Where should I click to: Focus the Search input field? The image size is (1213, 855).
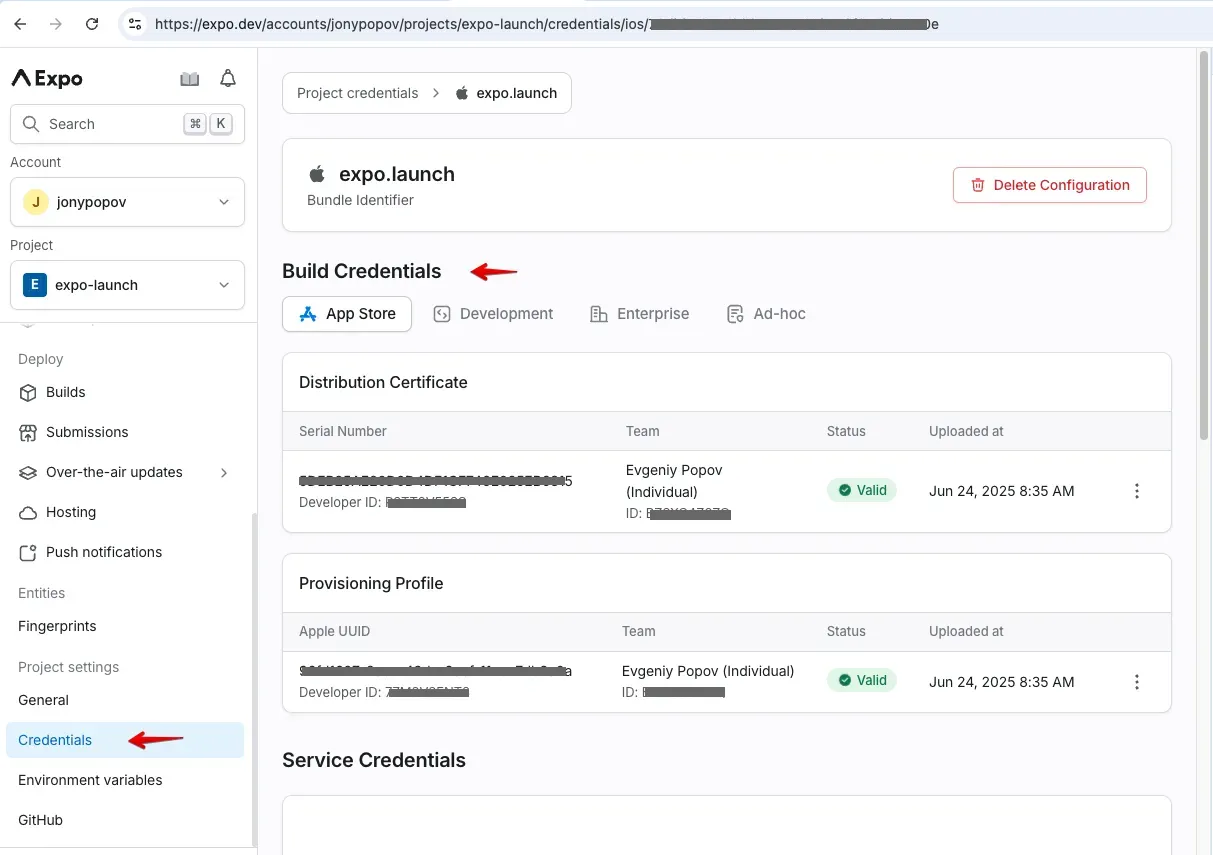point(127,124)
